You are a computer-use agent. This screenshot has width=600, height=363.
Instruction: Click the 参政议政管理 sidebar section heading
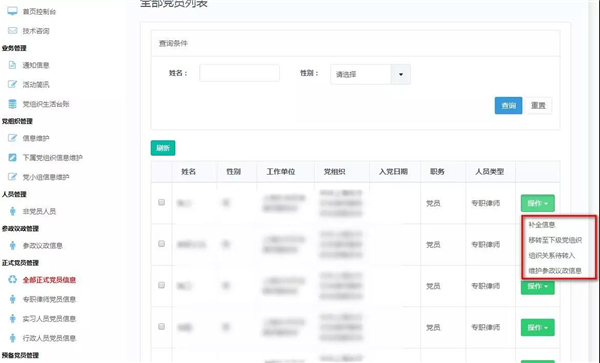(x=20, y=229)
